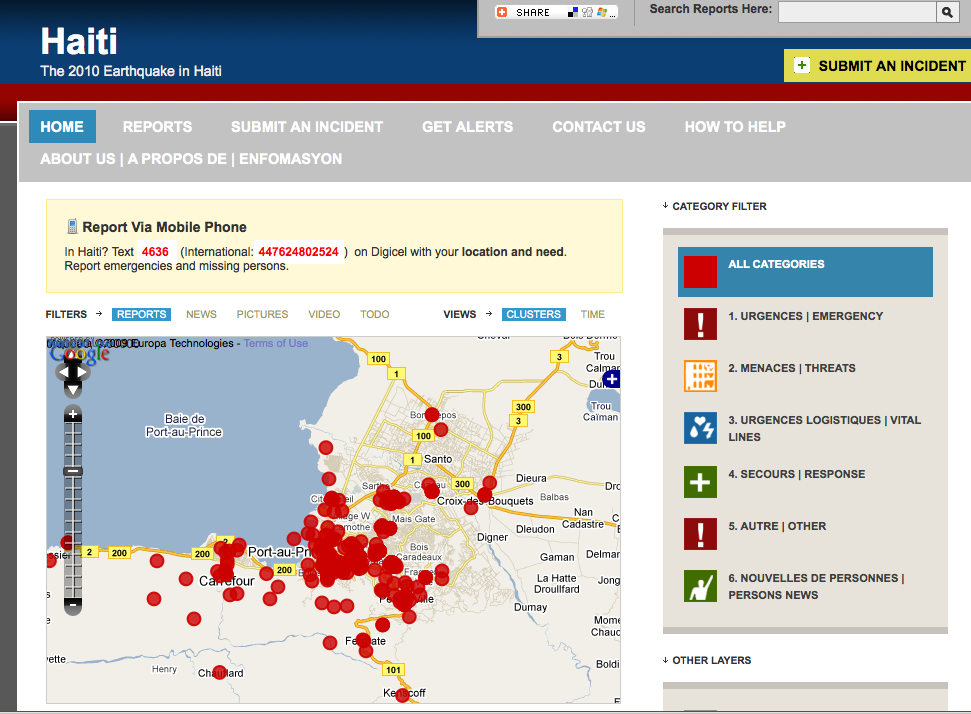Click the yellow Submit an Incident button

[x=880, y=66]
